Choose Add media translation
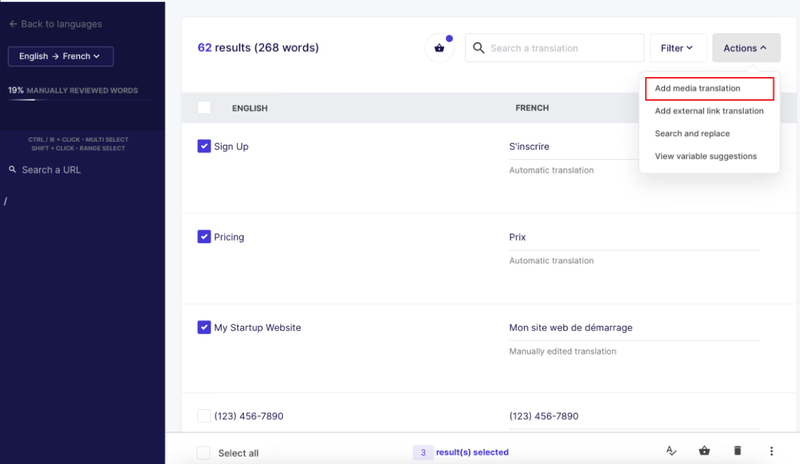 click(x=709, y=88)
